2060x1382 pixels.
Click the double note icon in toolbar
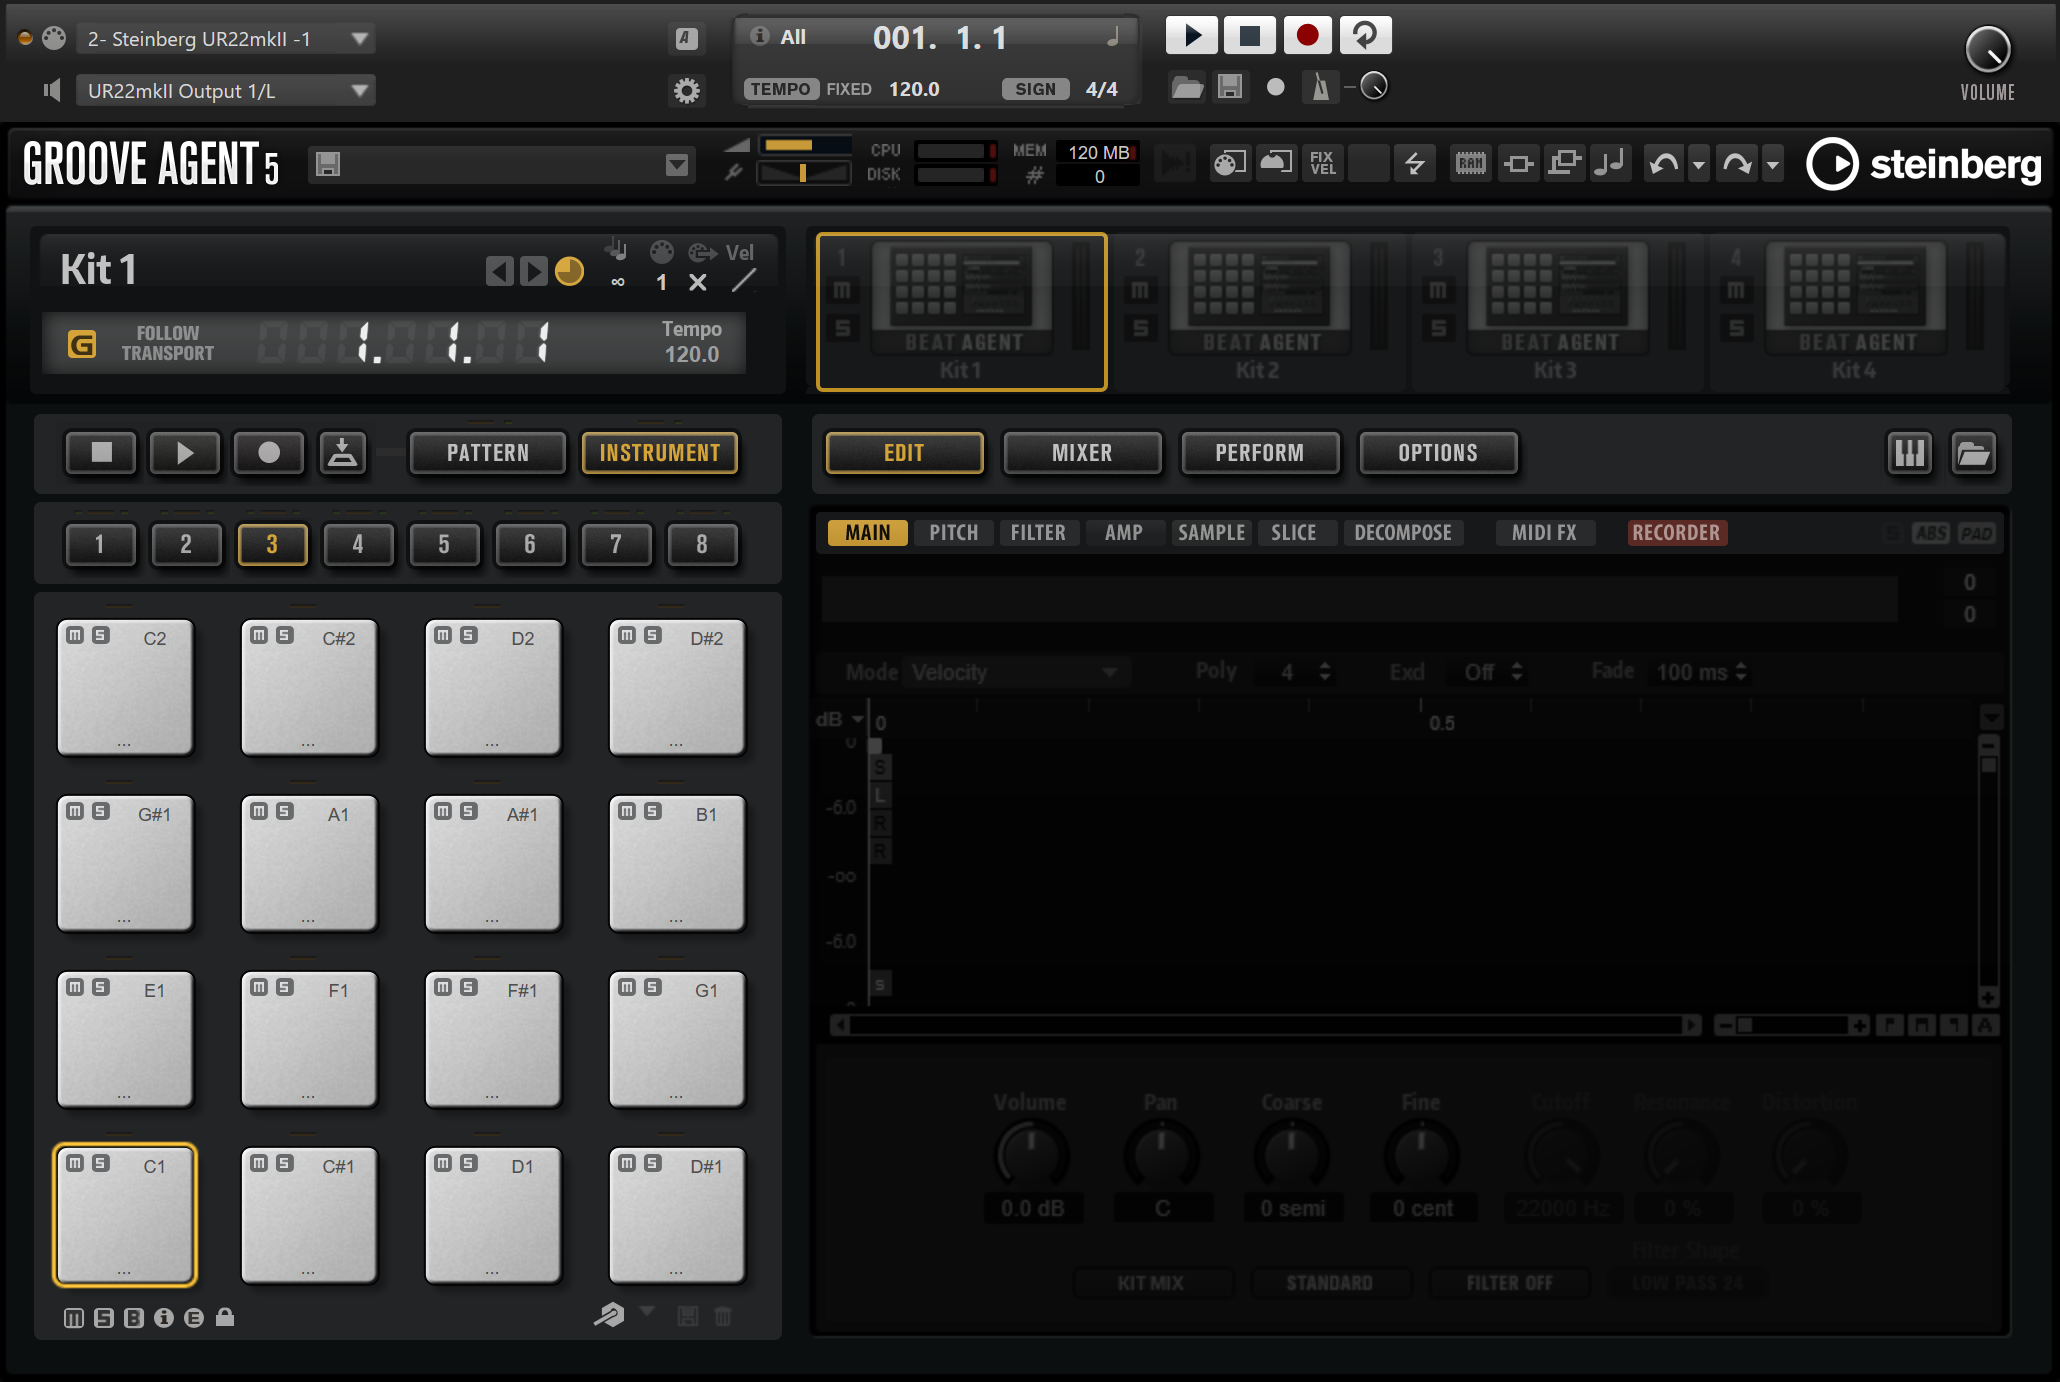(x=1610, y=163)
